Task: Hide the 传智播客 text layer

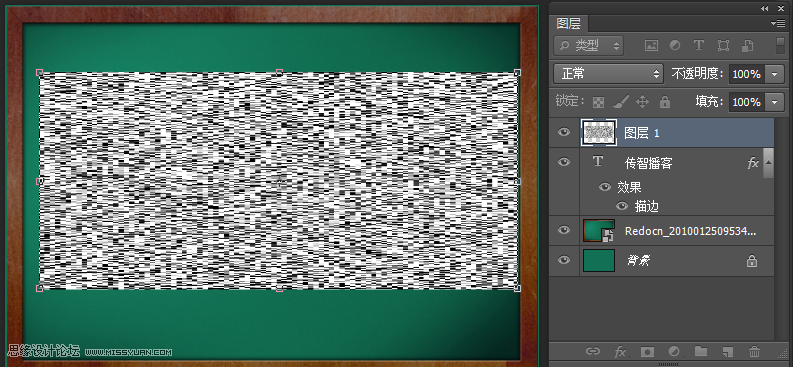Action: tap(564, 162)
